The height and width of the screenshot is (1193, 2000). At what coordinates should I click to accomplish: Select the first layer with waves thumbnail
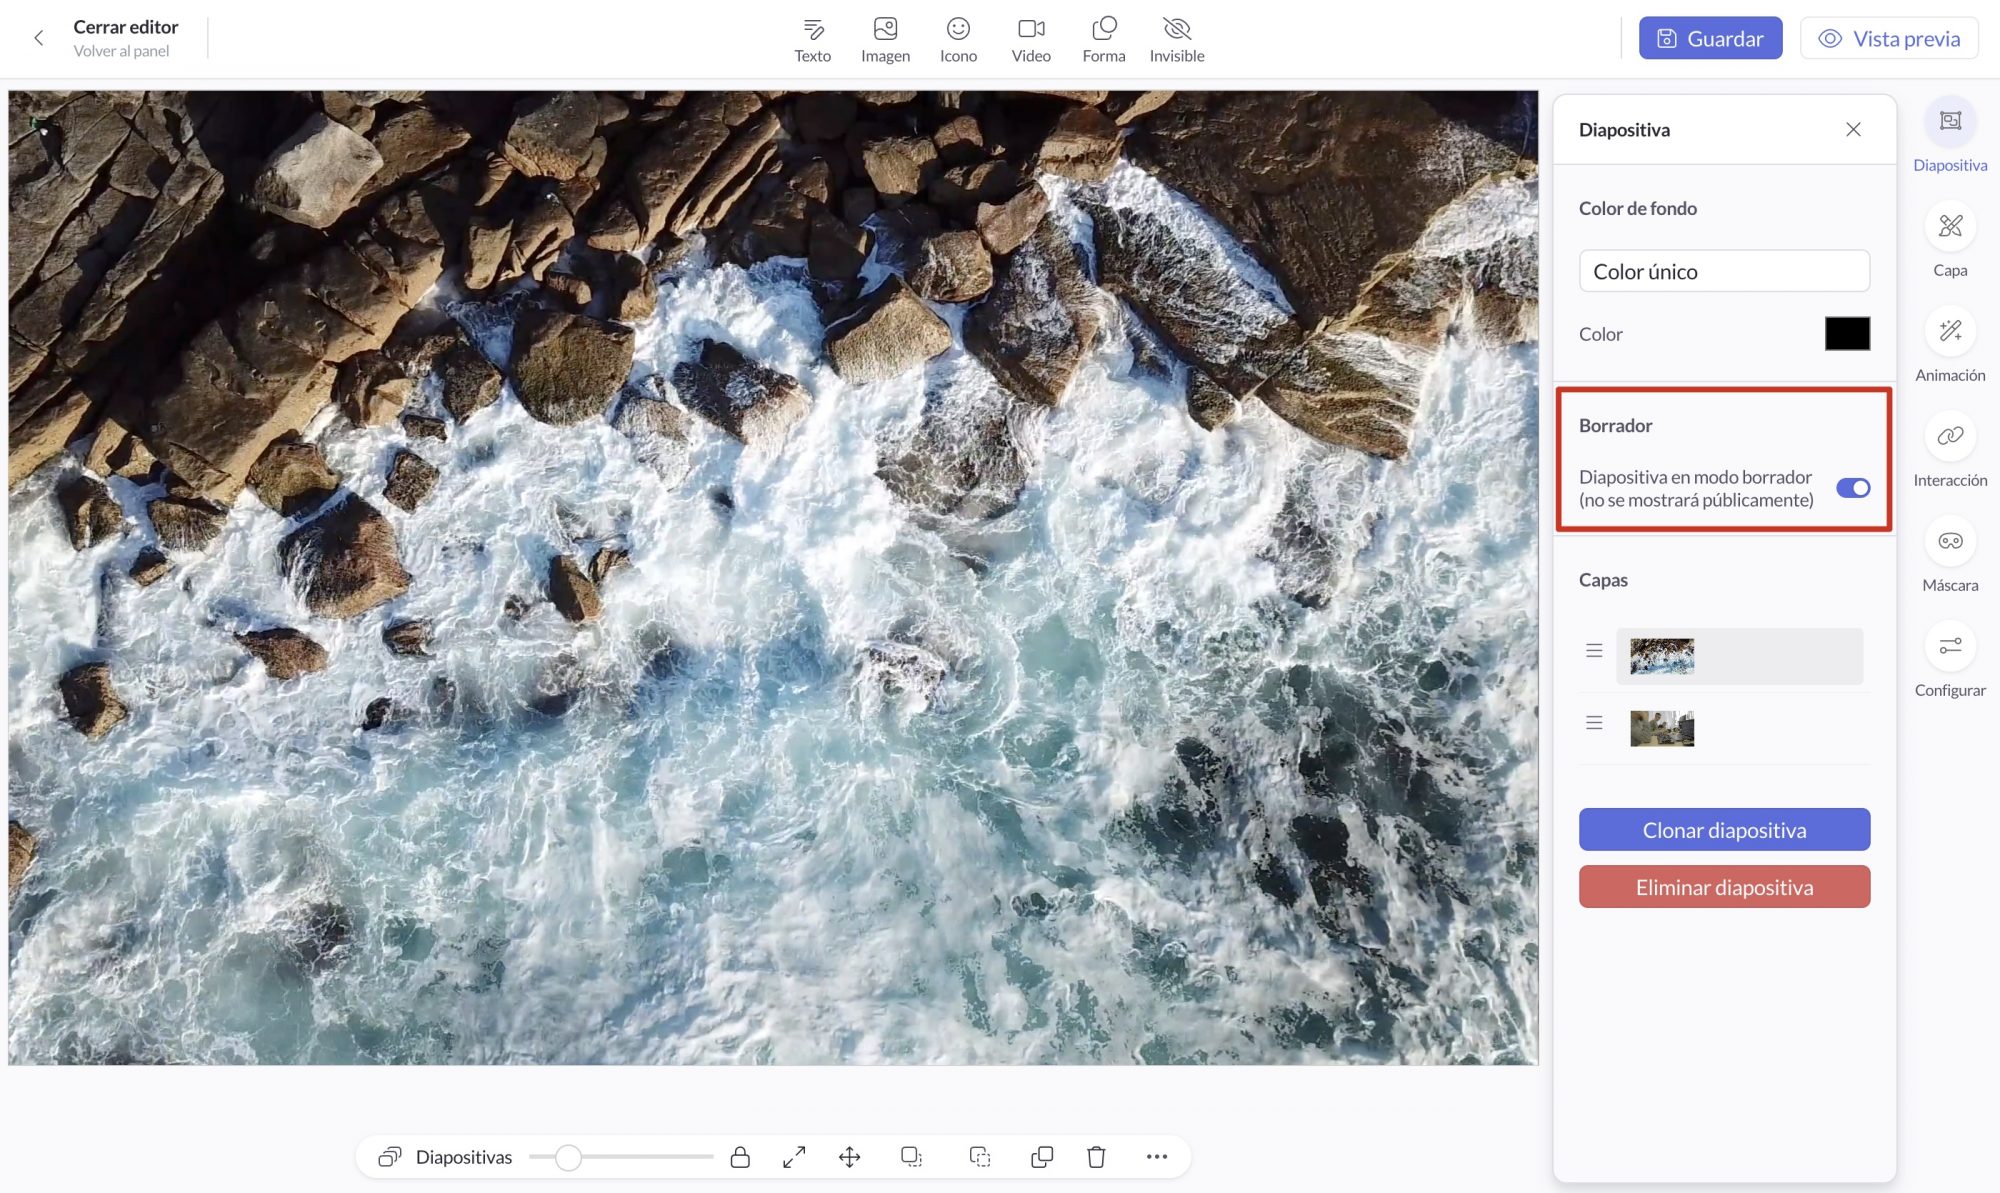click(x=1739, y=656)
